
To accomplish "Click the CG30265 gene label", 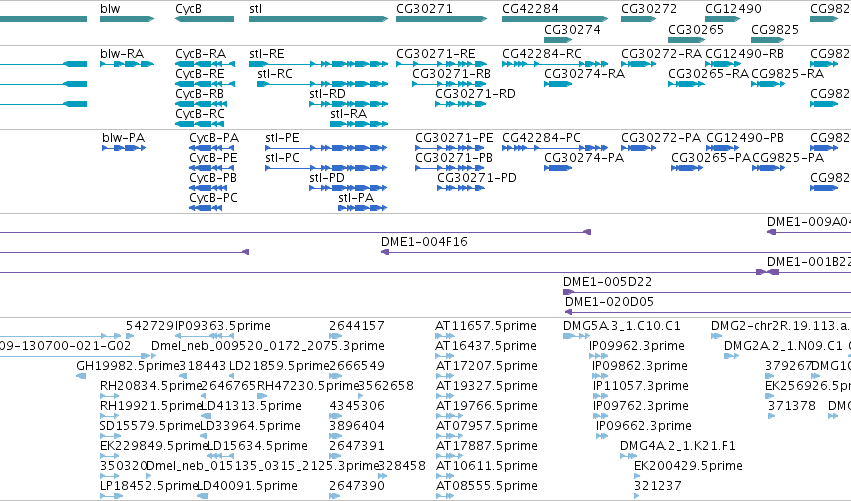I will pyautogui.click(x=696, y=29).
